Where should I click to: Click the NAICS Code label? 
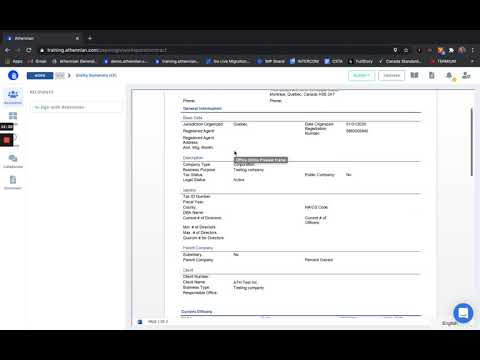click(x=316, y=207)
